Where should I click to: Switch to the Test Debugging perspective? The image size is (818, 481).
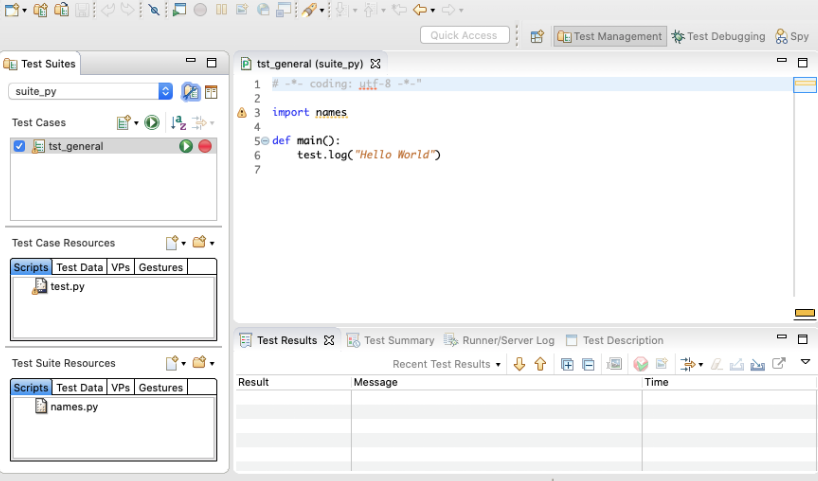point(718,36)
